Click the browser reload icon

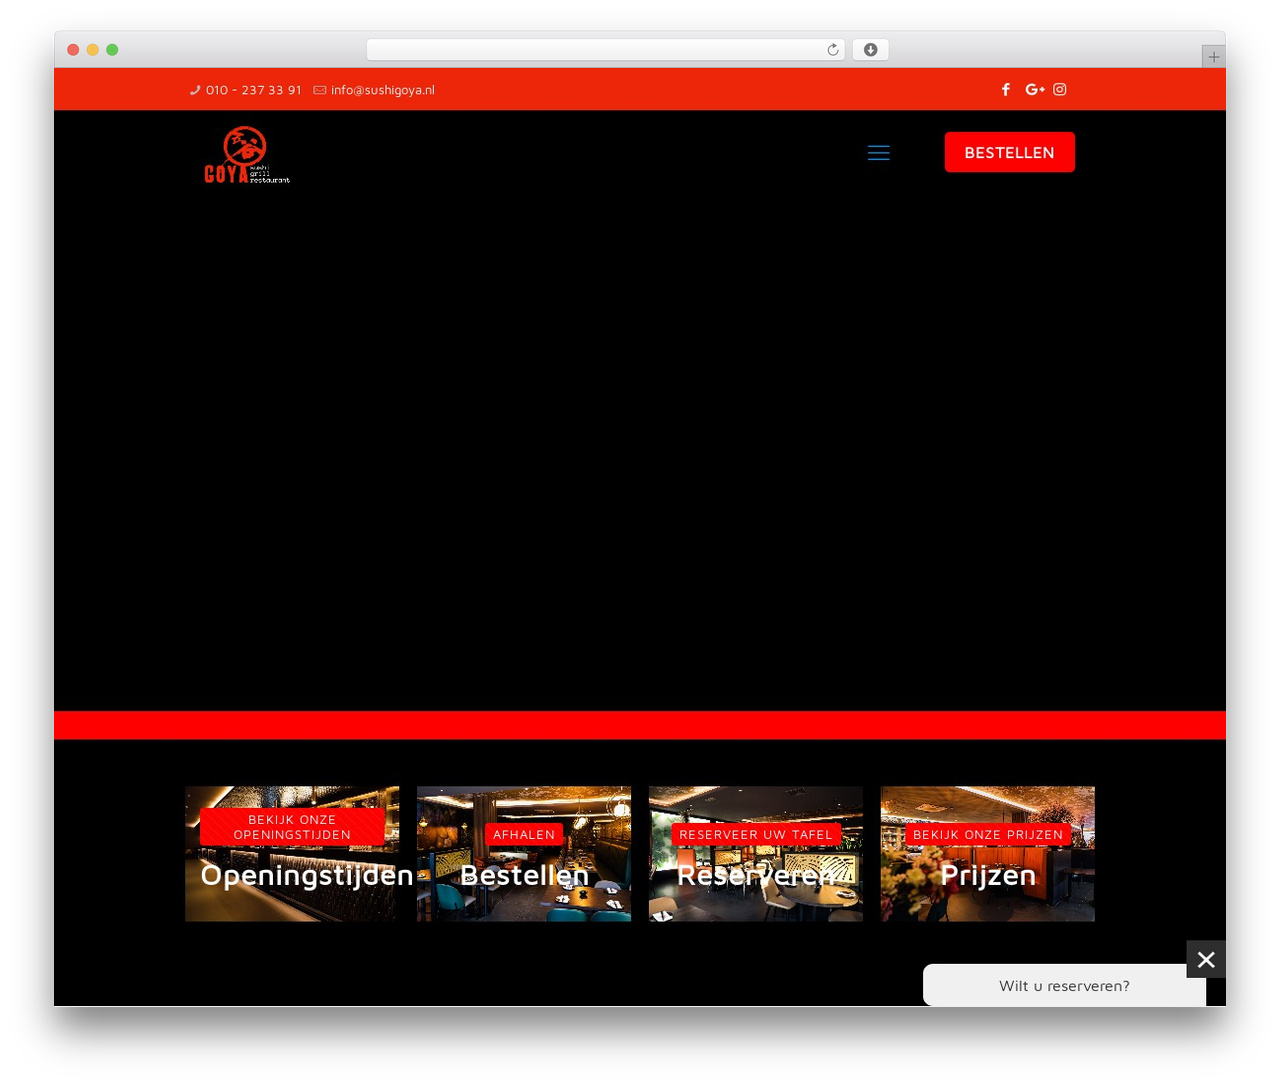[x=833, y=50]
